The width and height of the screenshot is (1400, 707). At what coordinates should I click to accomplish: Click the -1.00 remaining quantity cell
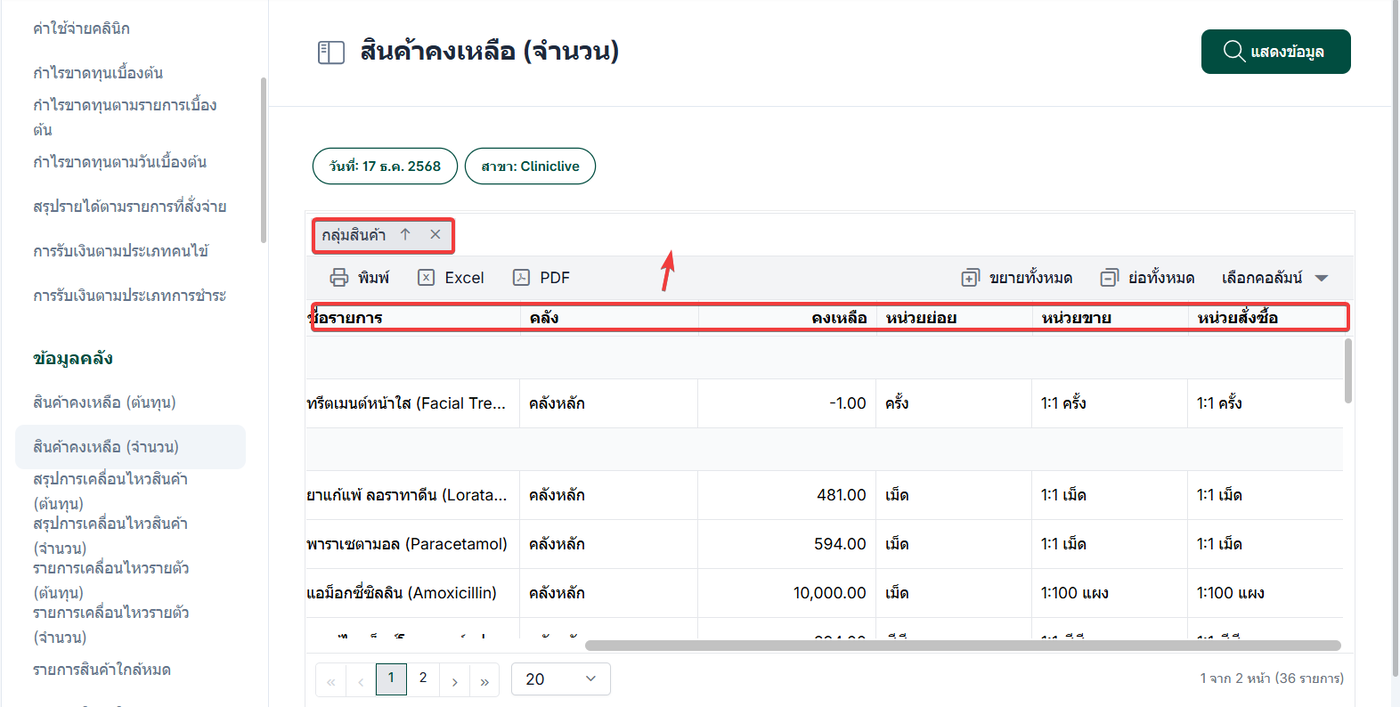tap(787, 404)
